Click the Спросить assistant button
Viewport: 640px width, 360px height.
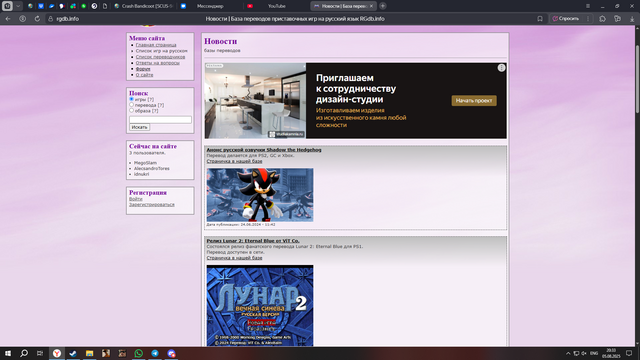(565, 19)
